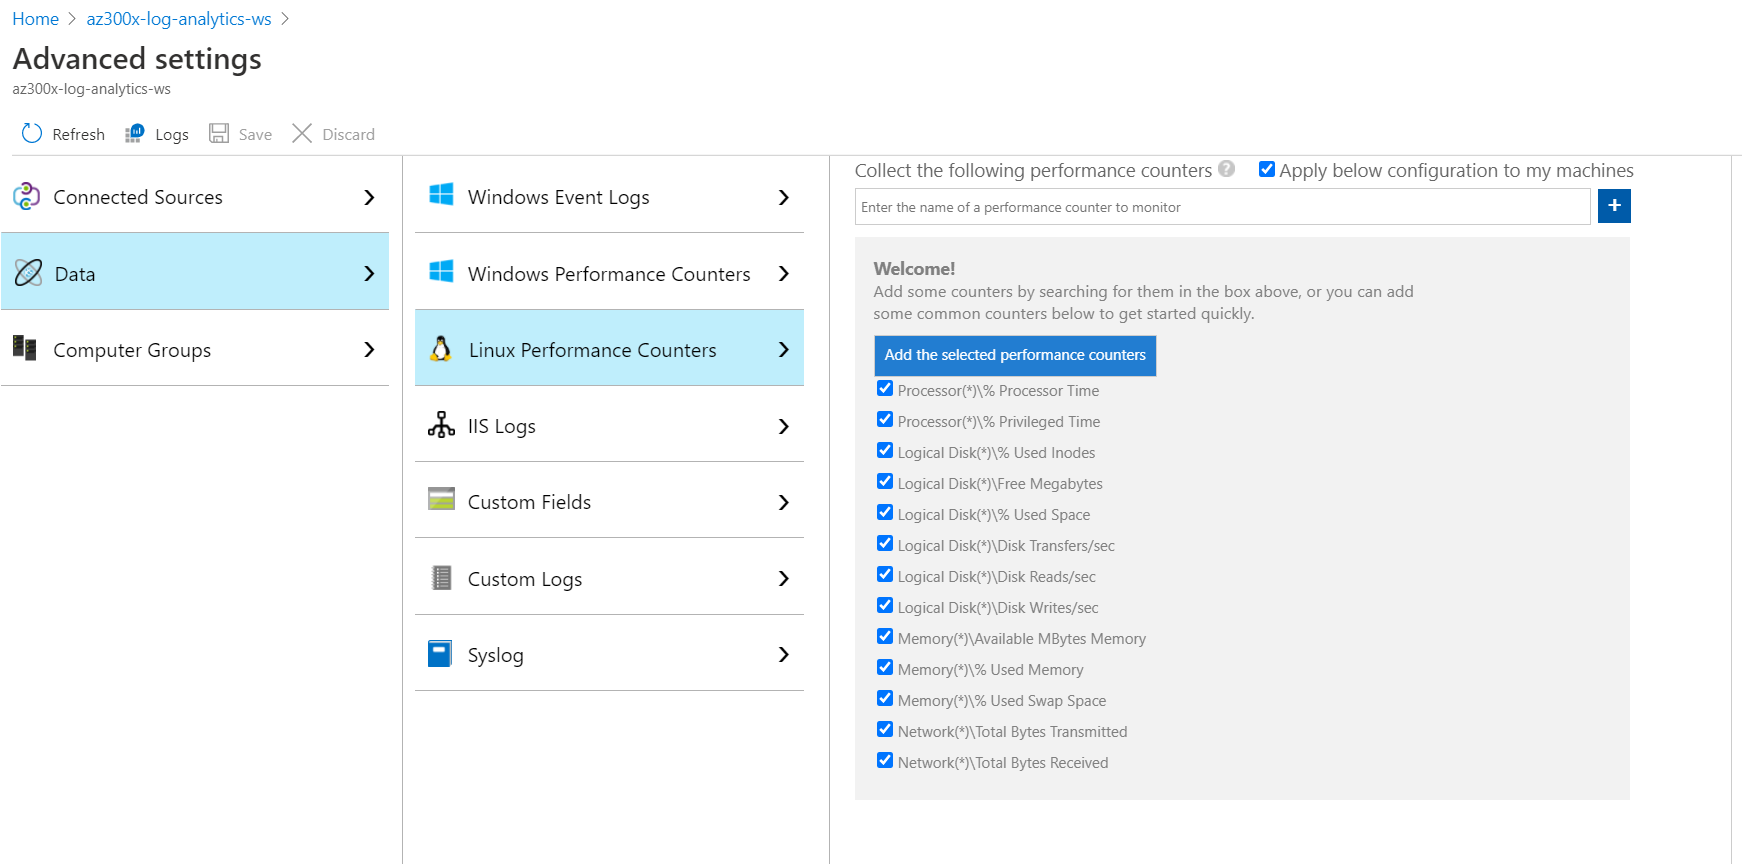Open IIS Logs settings
Image resolution: width=1742 pixels, height=864 pixels.
609,425
